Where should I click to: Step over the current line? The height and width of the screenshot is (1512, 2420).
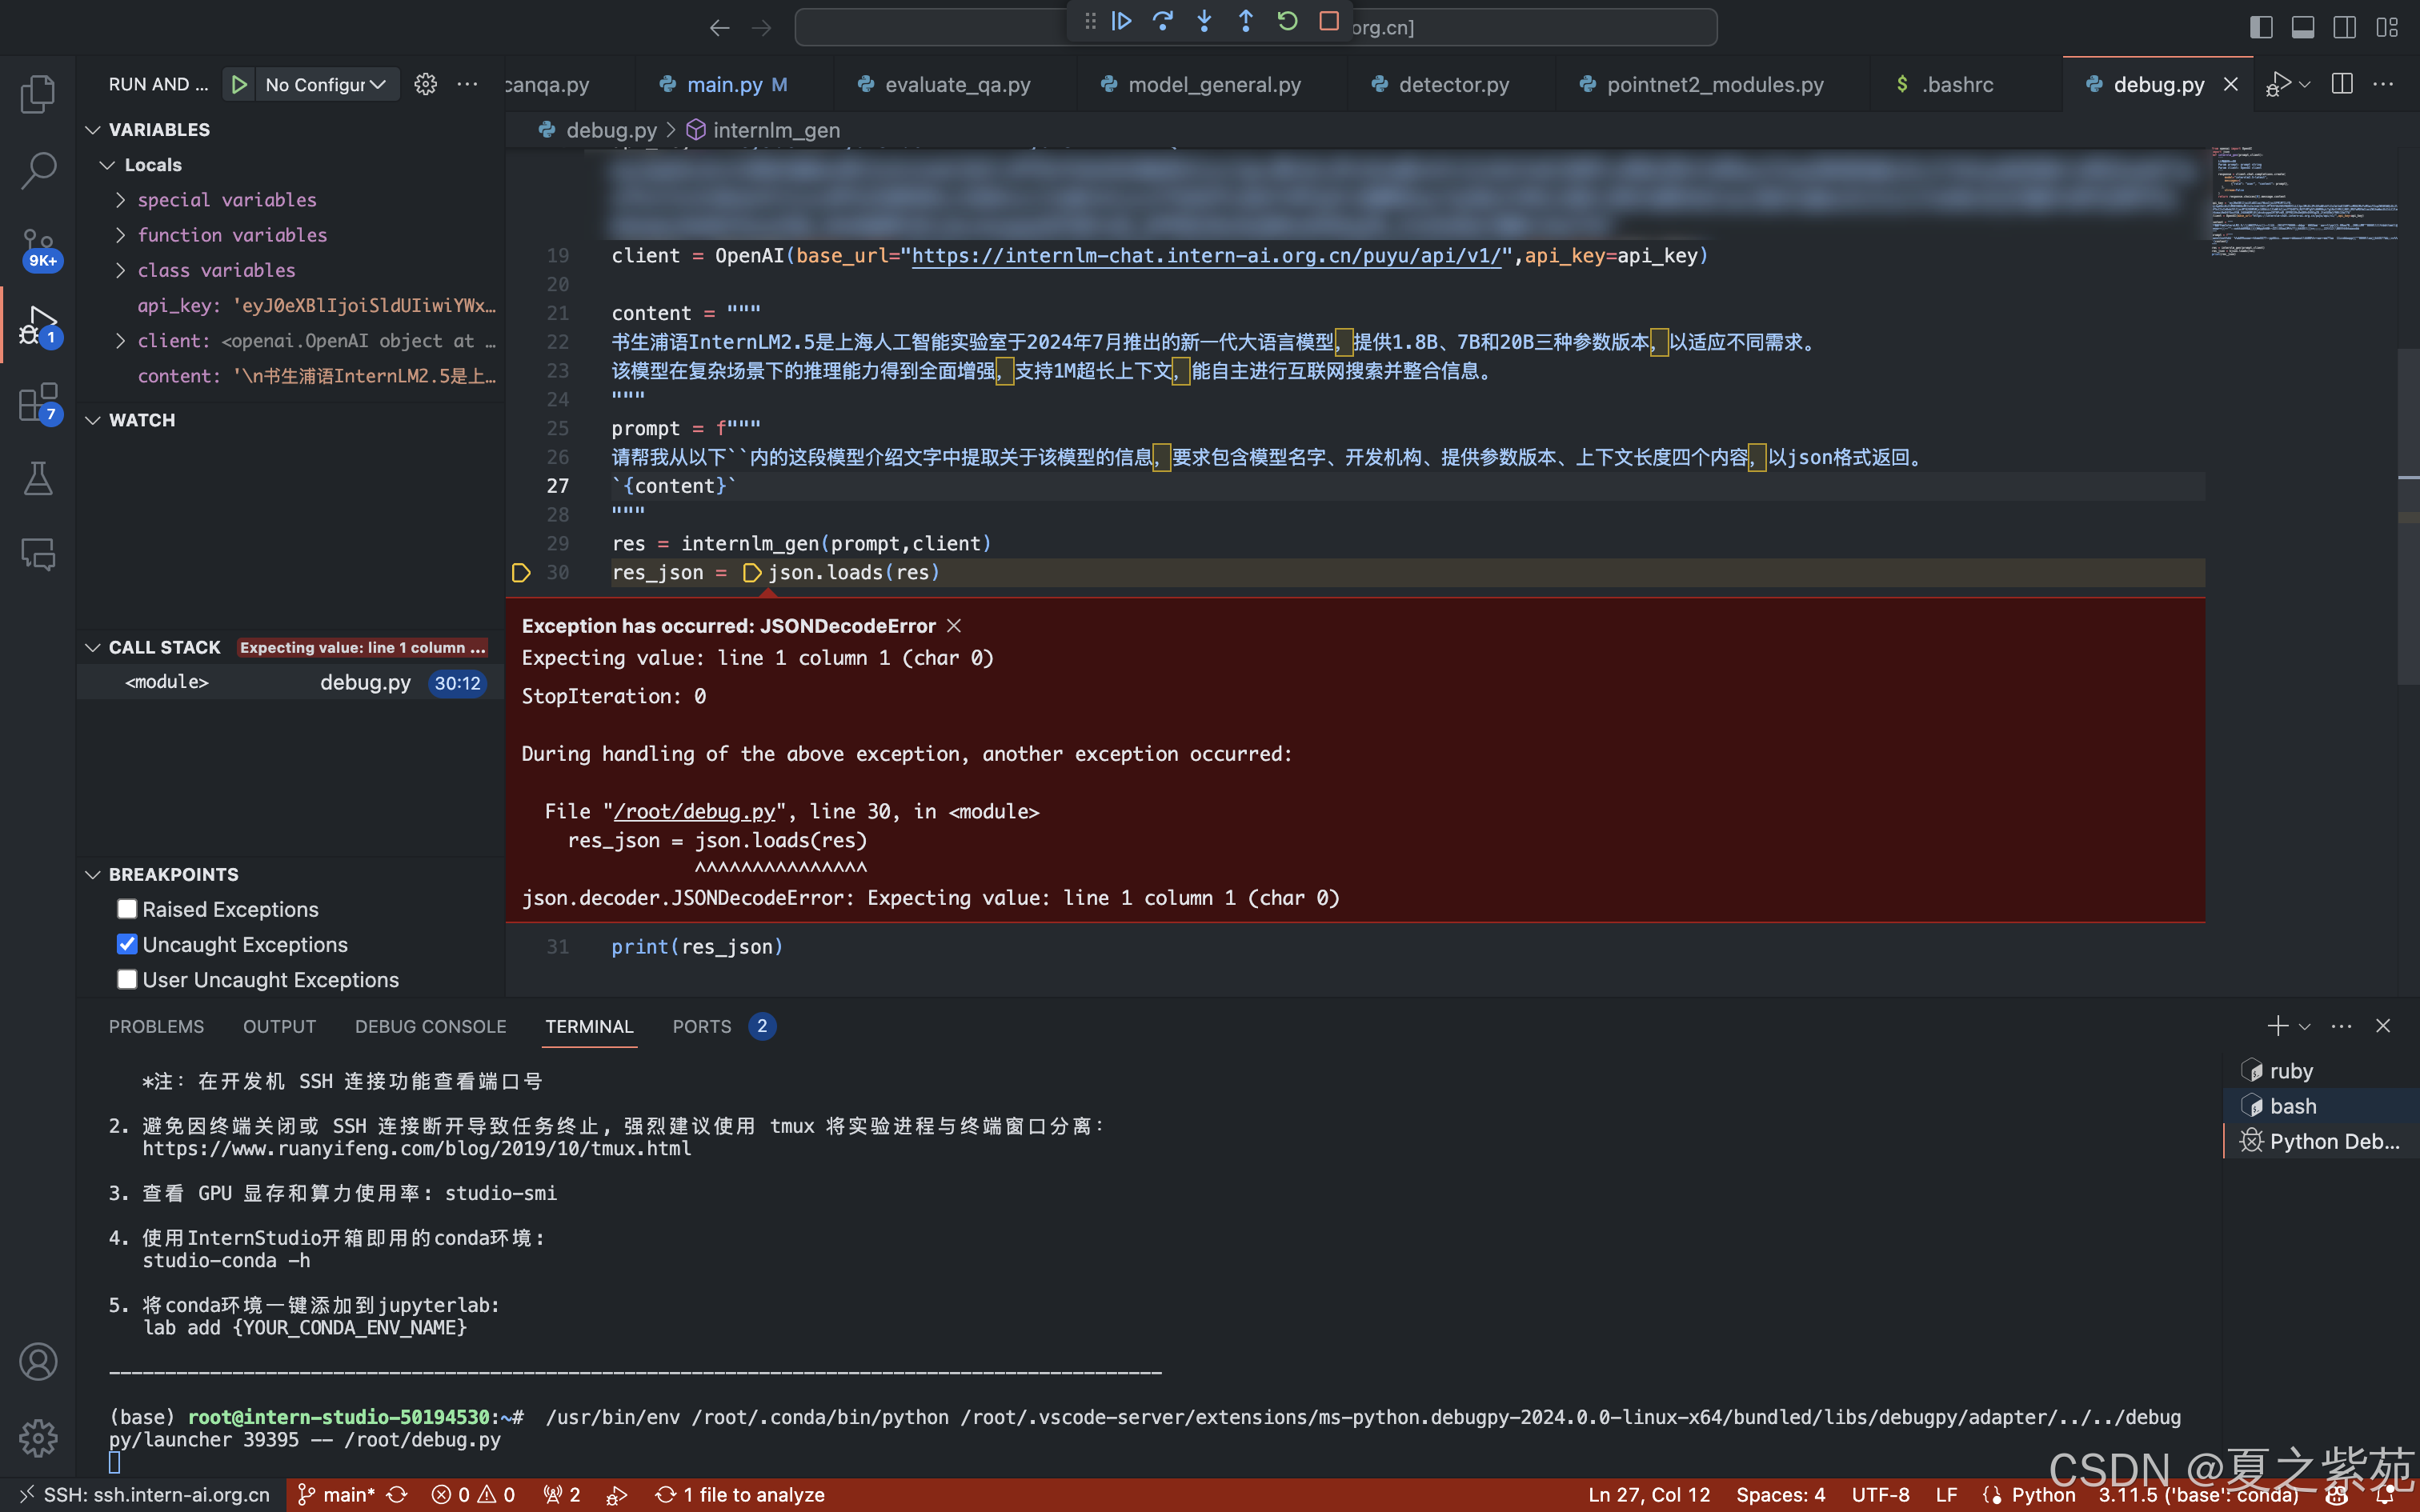tap(1163, 21)
